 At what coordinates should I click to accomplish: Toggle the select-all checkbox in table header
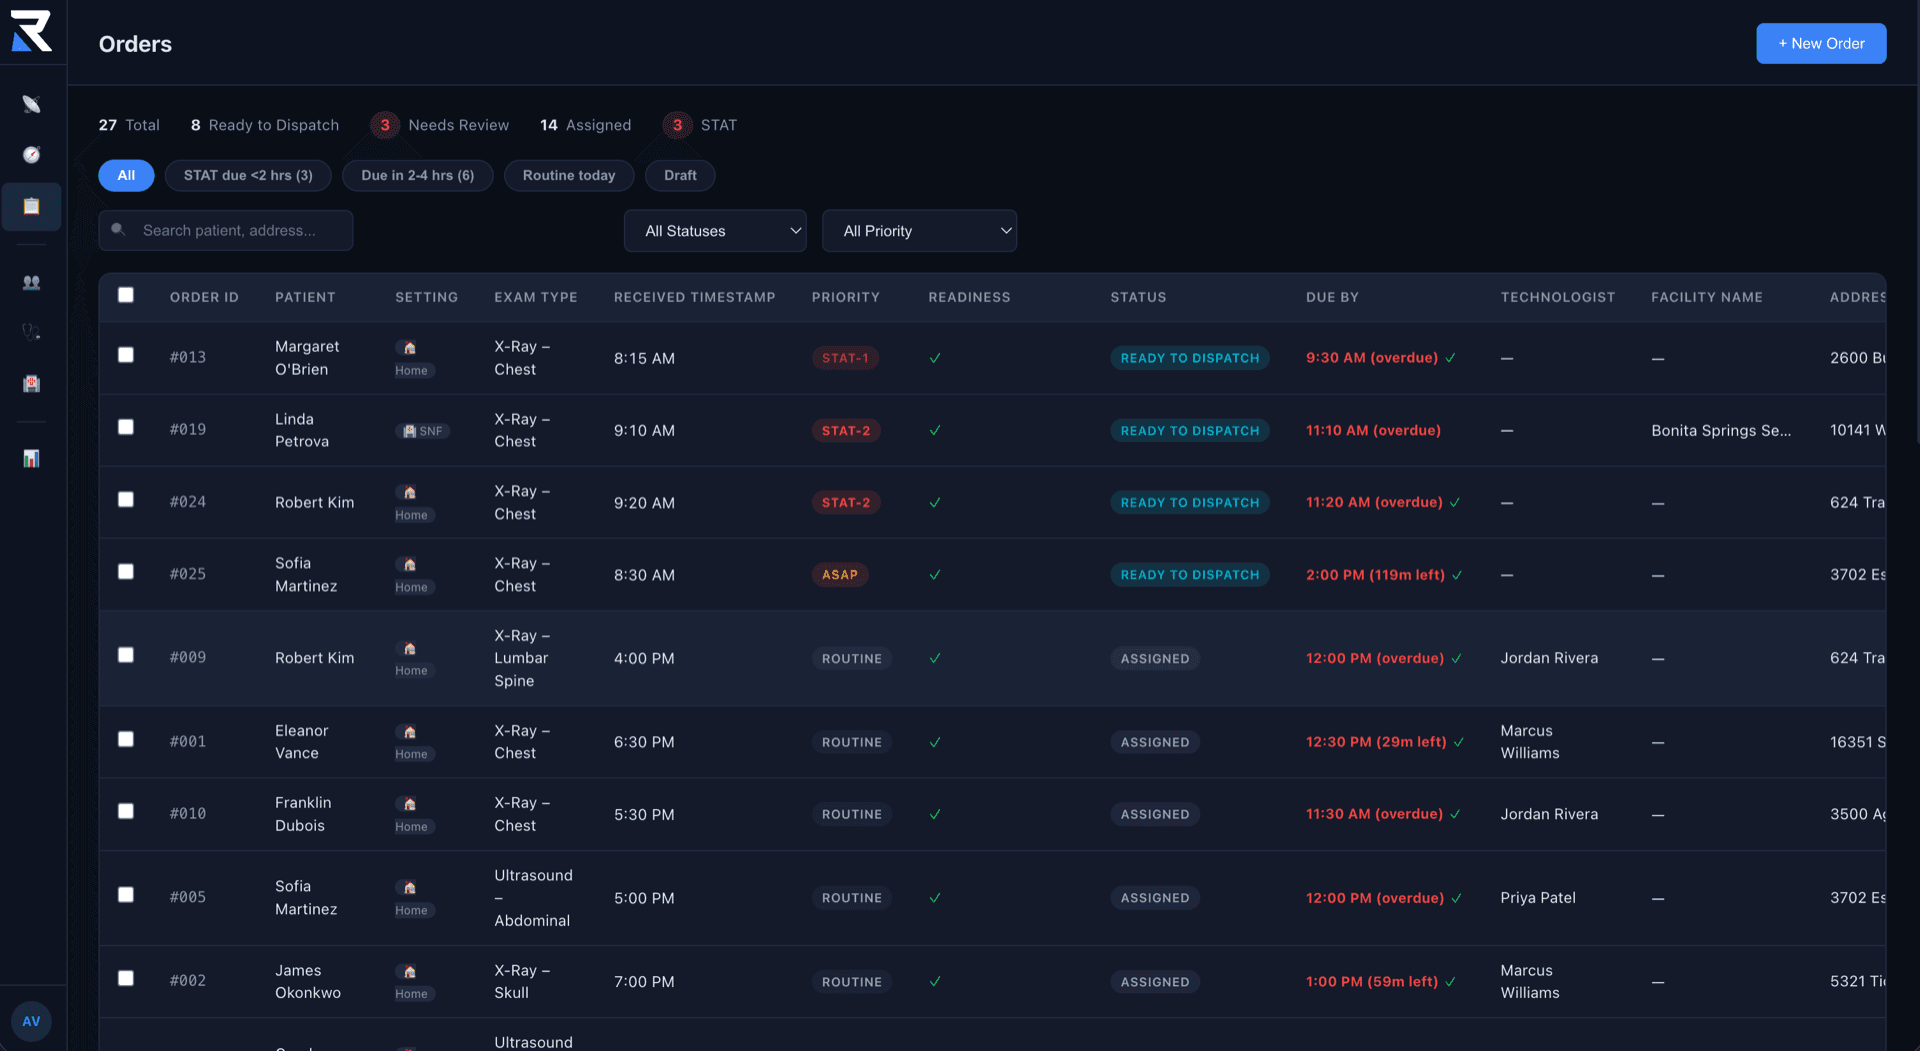126,296
